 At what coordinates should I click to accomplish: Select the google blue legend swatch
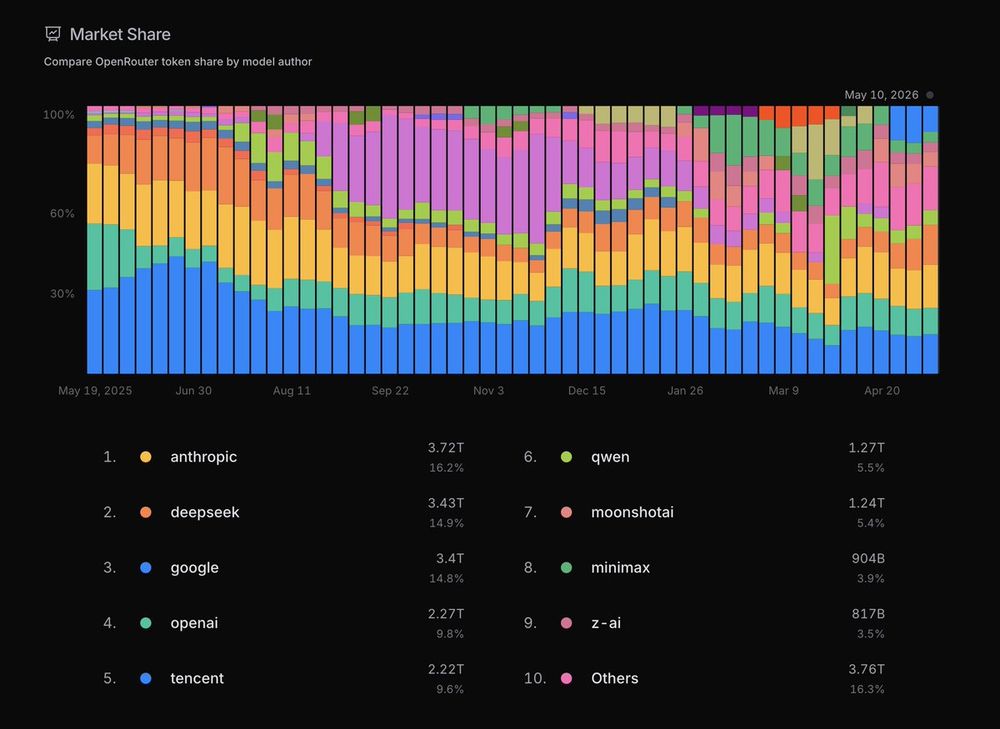pos(145,568)
